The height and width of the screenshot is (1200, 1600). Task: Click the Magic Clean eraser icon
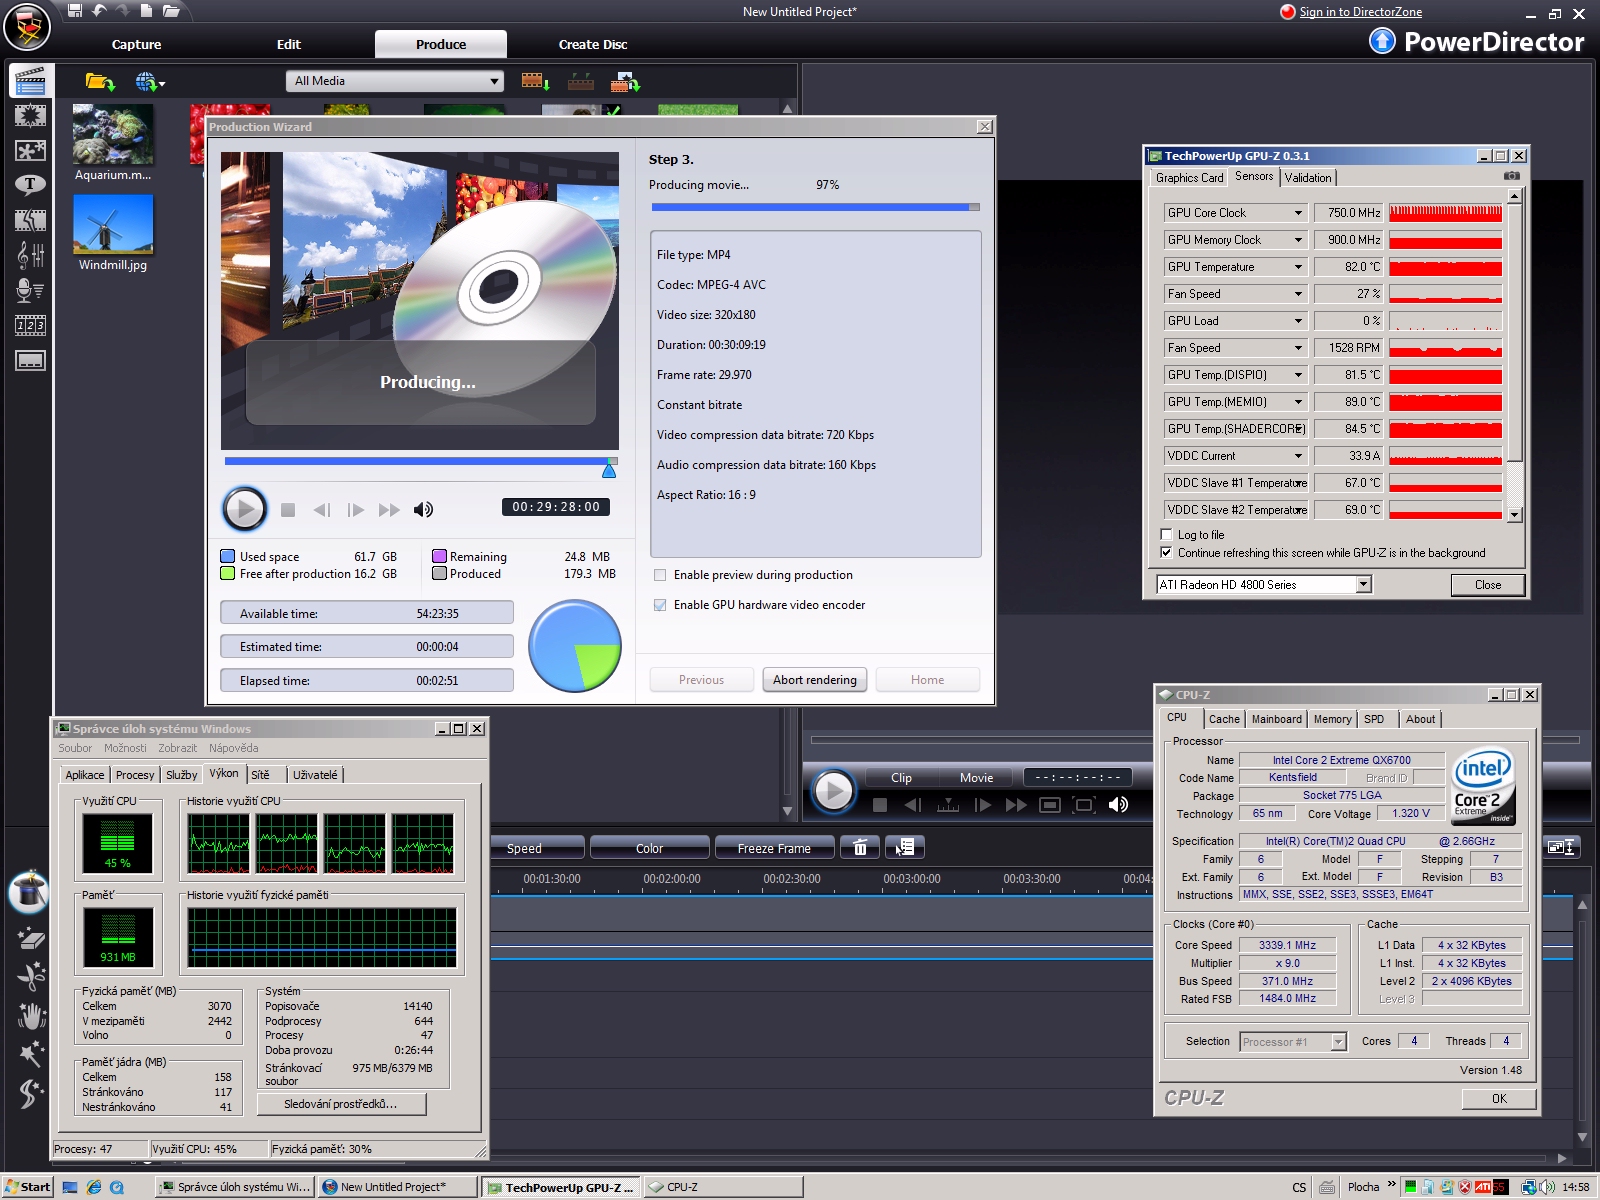click(30, 938)
